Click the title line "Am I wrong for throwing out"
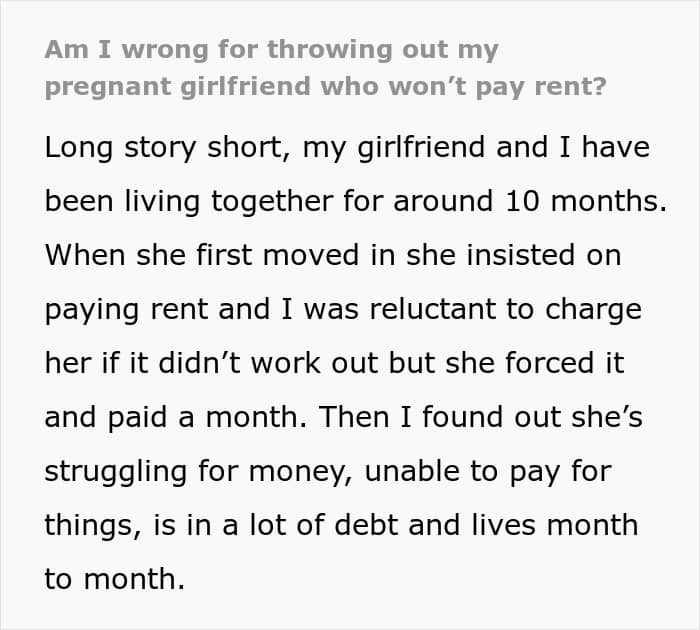Viewport: 700px width, 630px height. (x=271, y=49)
